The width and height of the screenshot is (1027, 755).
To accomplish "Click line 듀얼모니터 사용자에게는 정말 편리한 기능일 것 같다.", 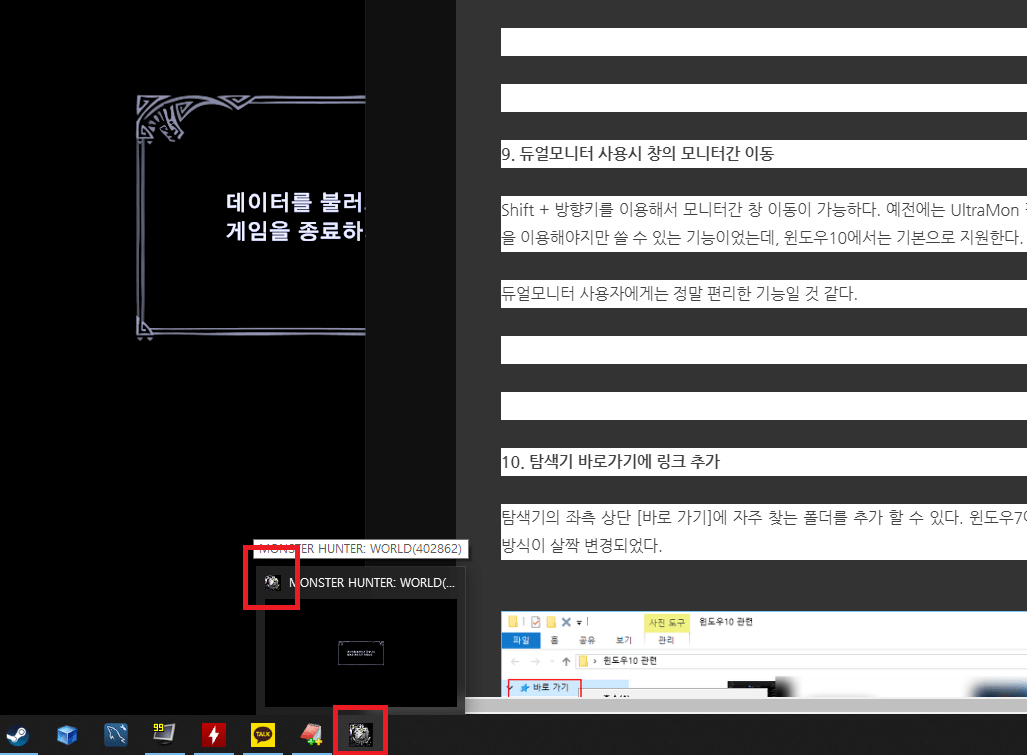I will click(679, 293).
